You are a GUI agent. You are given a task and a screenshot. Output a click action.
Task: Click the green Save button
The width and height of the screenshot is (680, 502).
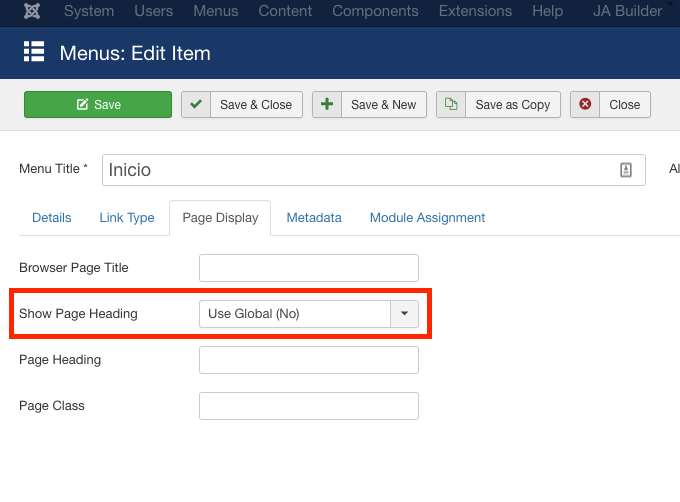pyautogui.click(x=98, y=105)
